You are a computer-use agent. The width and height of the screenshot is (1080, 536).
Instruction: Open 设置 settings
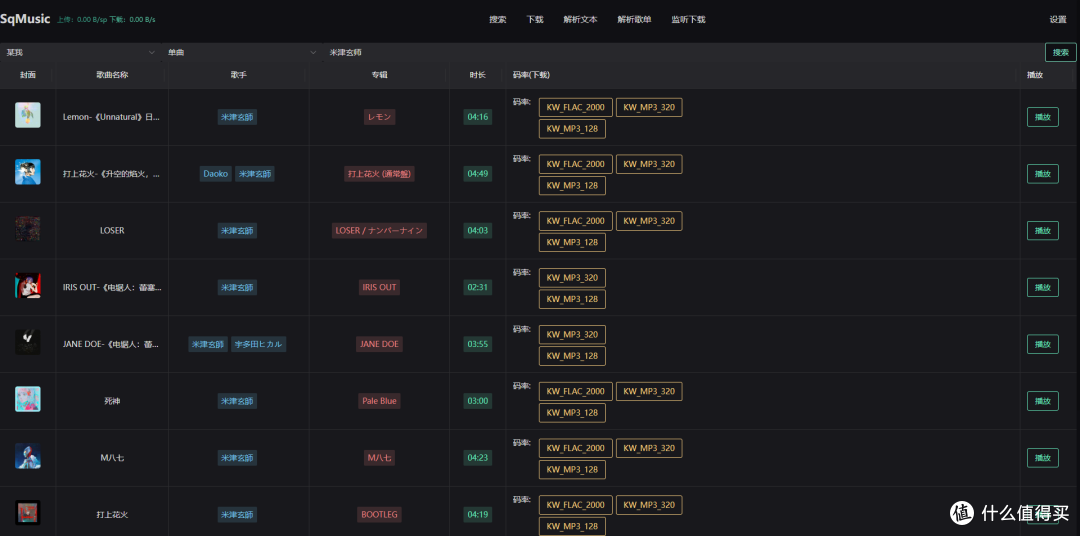[1058, 19]
